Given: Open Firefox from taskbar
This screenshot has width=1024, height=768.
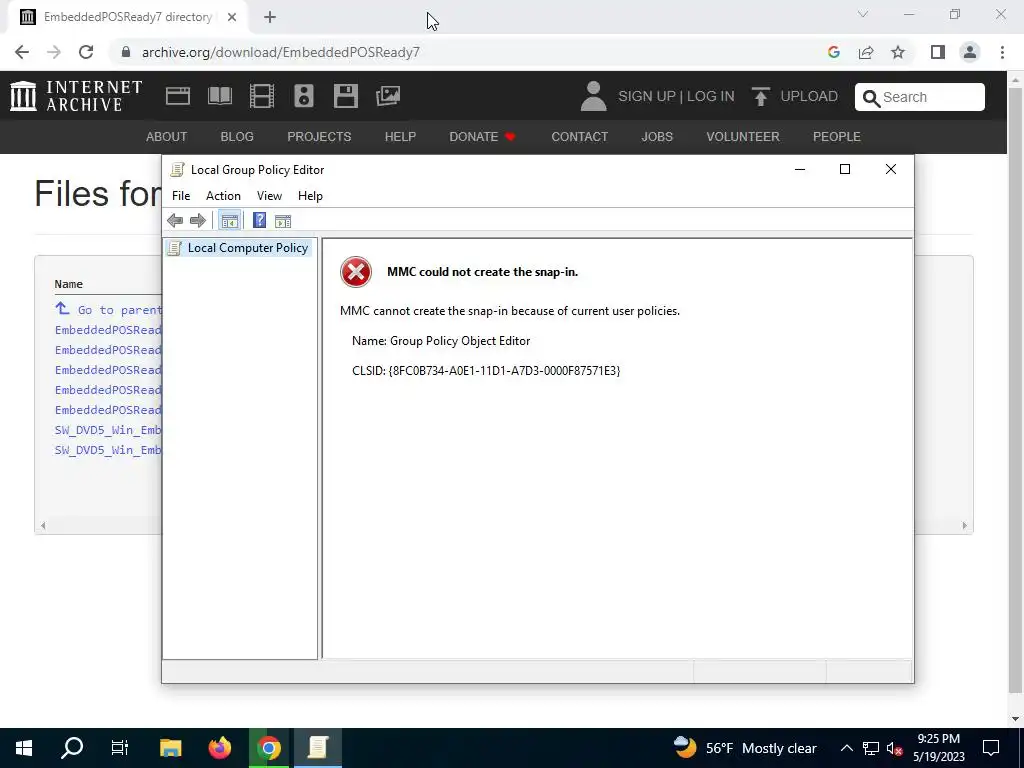Looking at the screenshot, I should (220, 748).
